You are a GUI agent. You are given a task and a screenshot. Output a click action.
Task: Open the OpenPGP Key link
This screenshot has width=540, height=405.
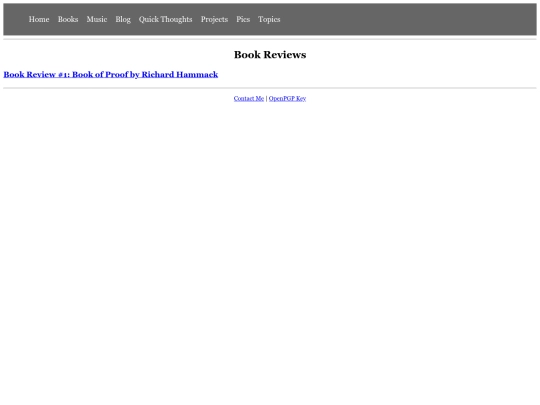click(287, 98)
